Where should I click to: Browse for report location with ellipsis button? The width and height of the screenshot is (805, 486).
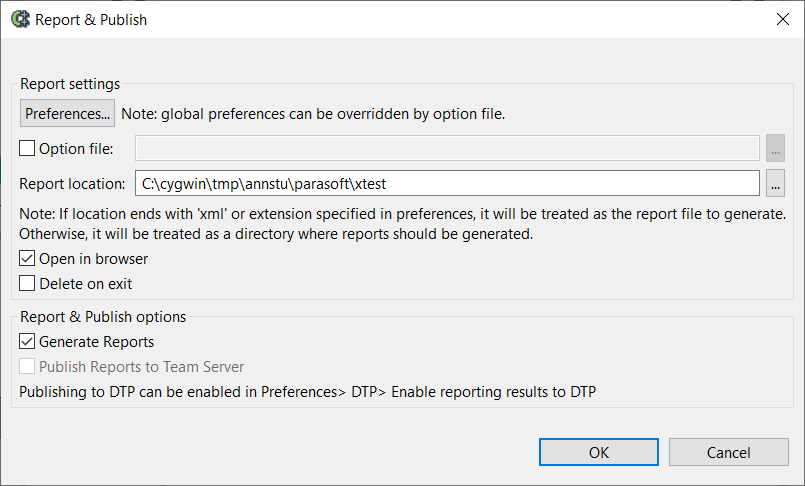point(775,183)
